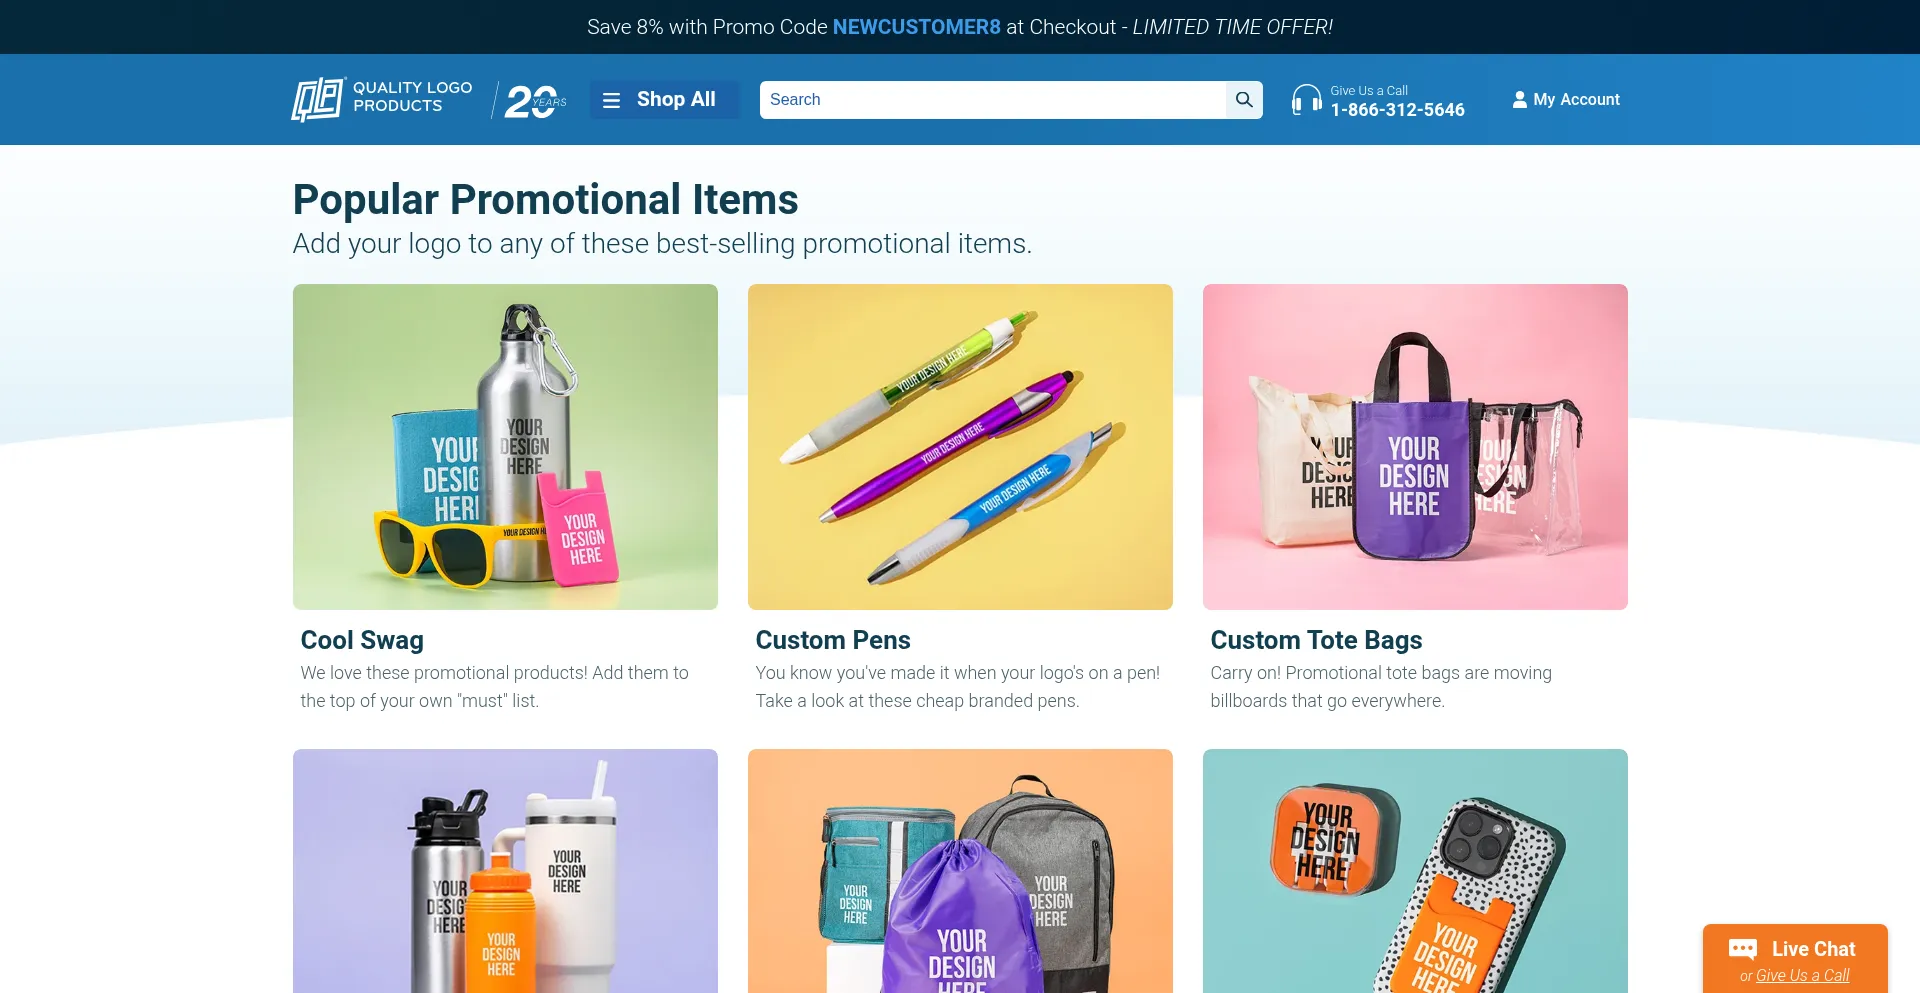Select the Custom Pens product image

[960, 447]
